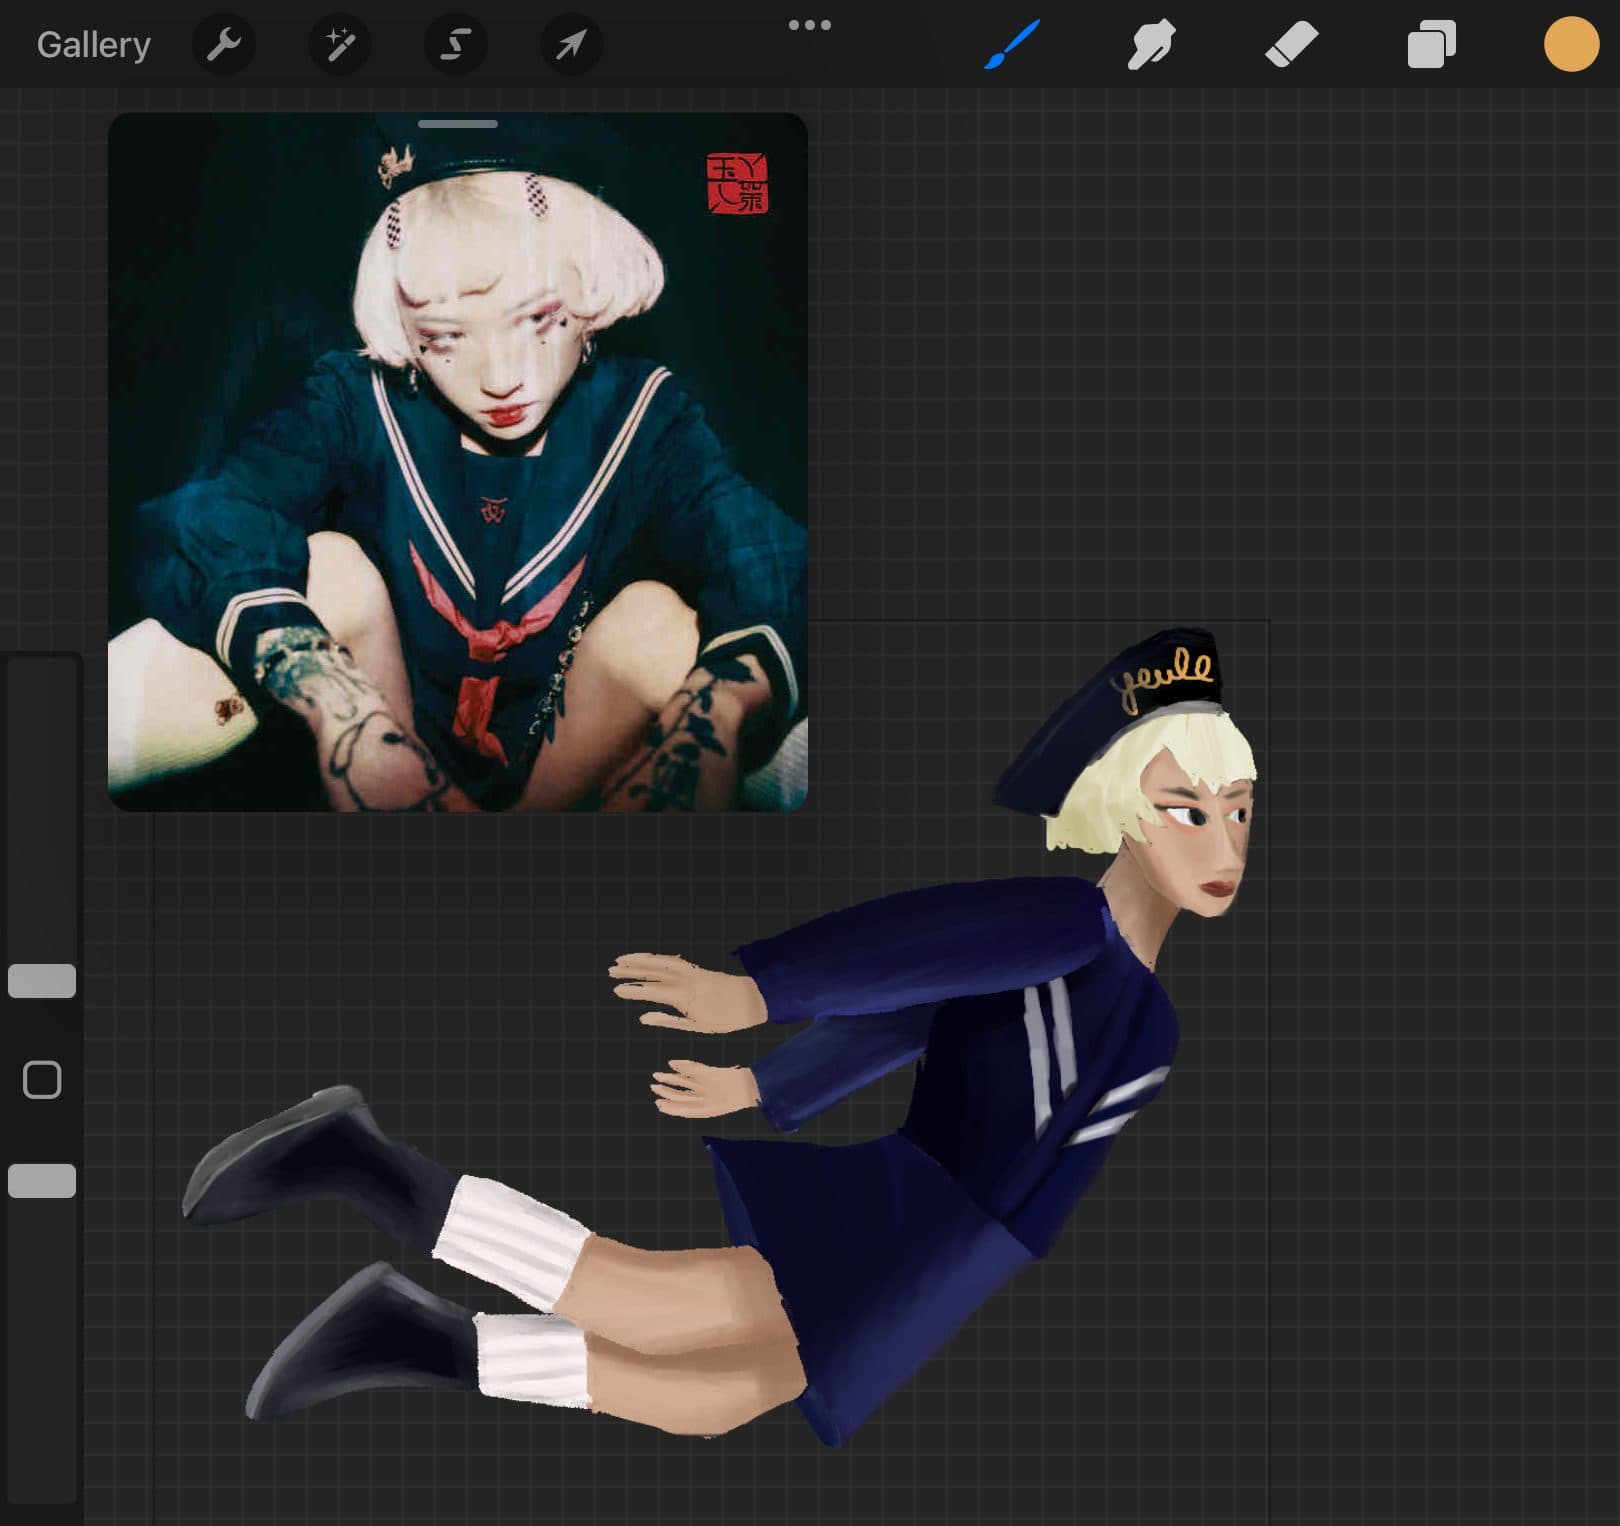
Task: Select the Eraser tool
Action: [1291, 45]
